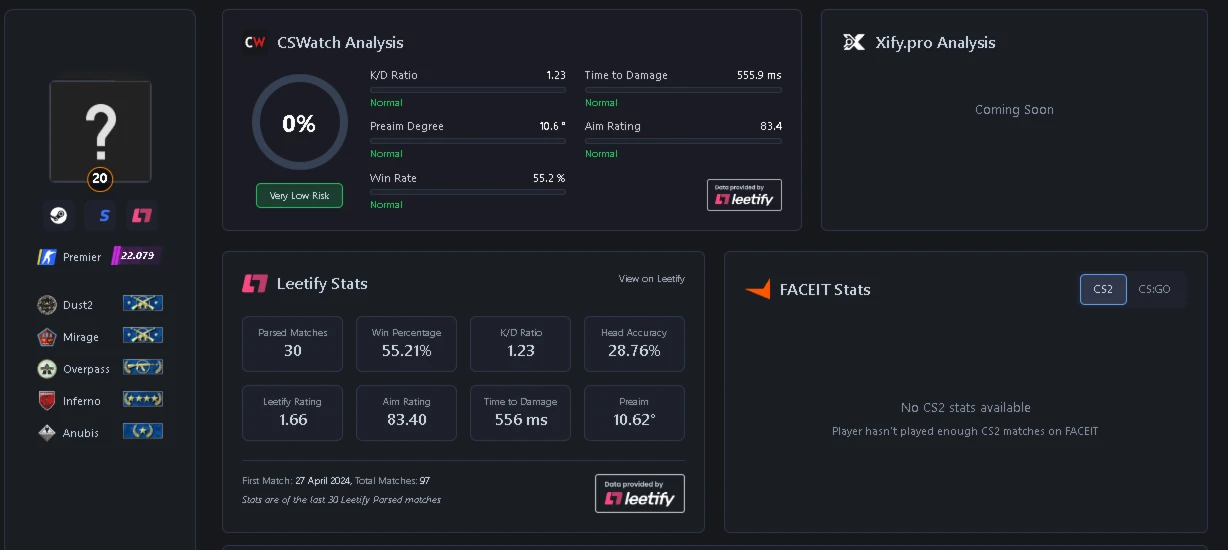Click the FACEIT Stats logo icon
Image resolution: width=1228 pixels, height=550 pixels.
[x=757, y=290]
